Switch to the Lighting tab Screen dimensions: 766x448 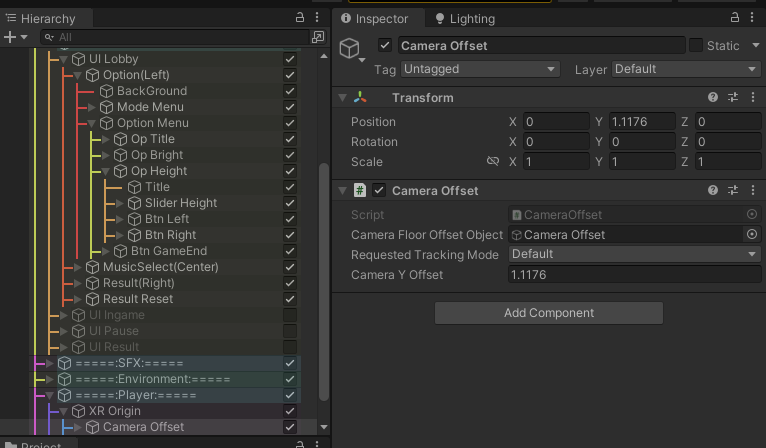(466, 19)
